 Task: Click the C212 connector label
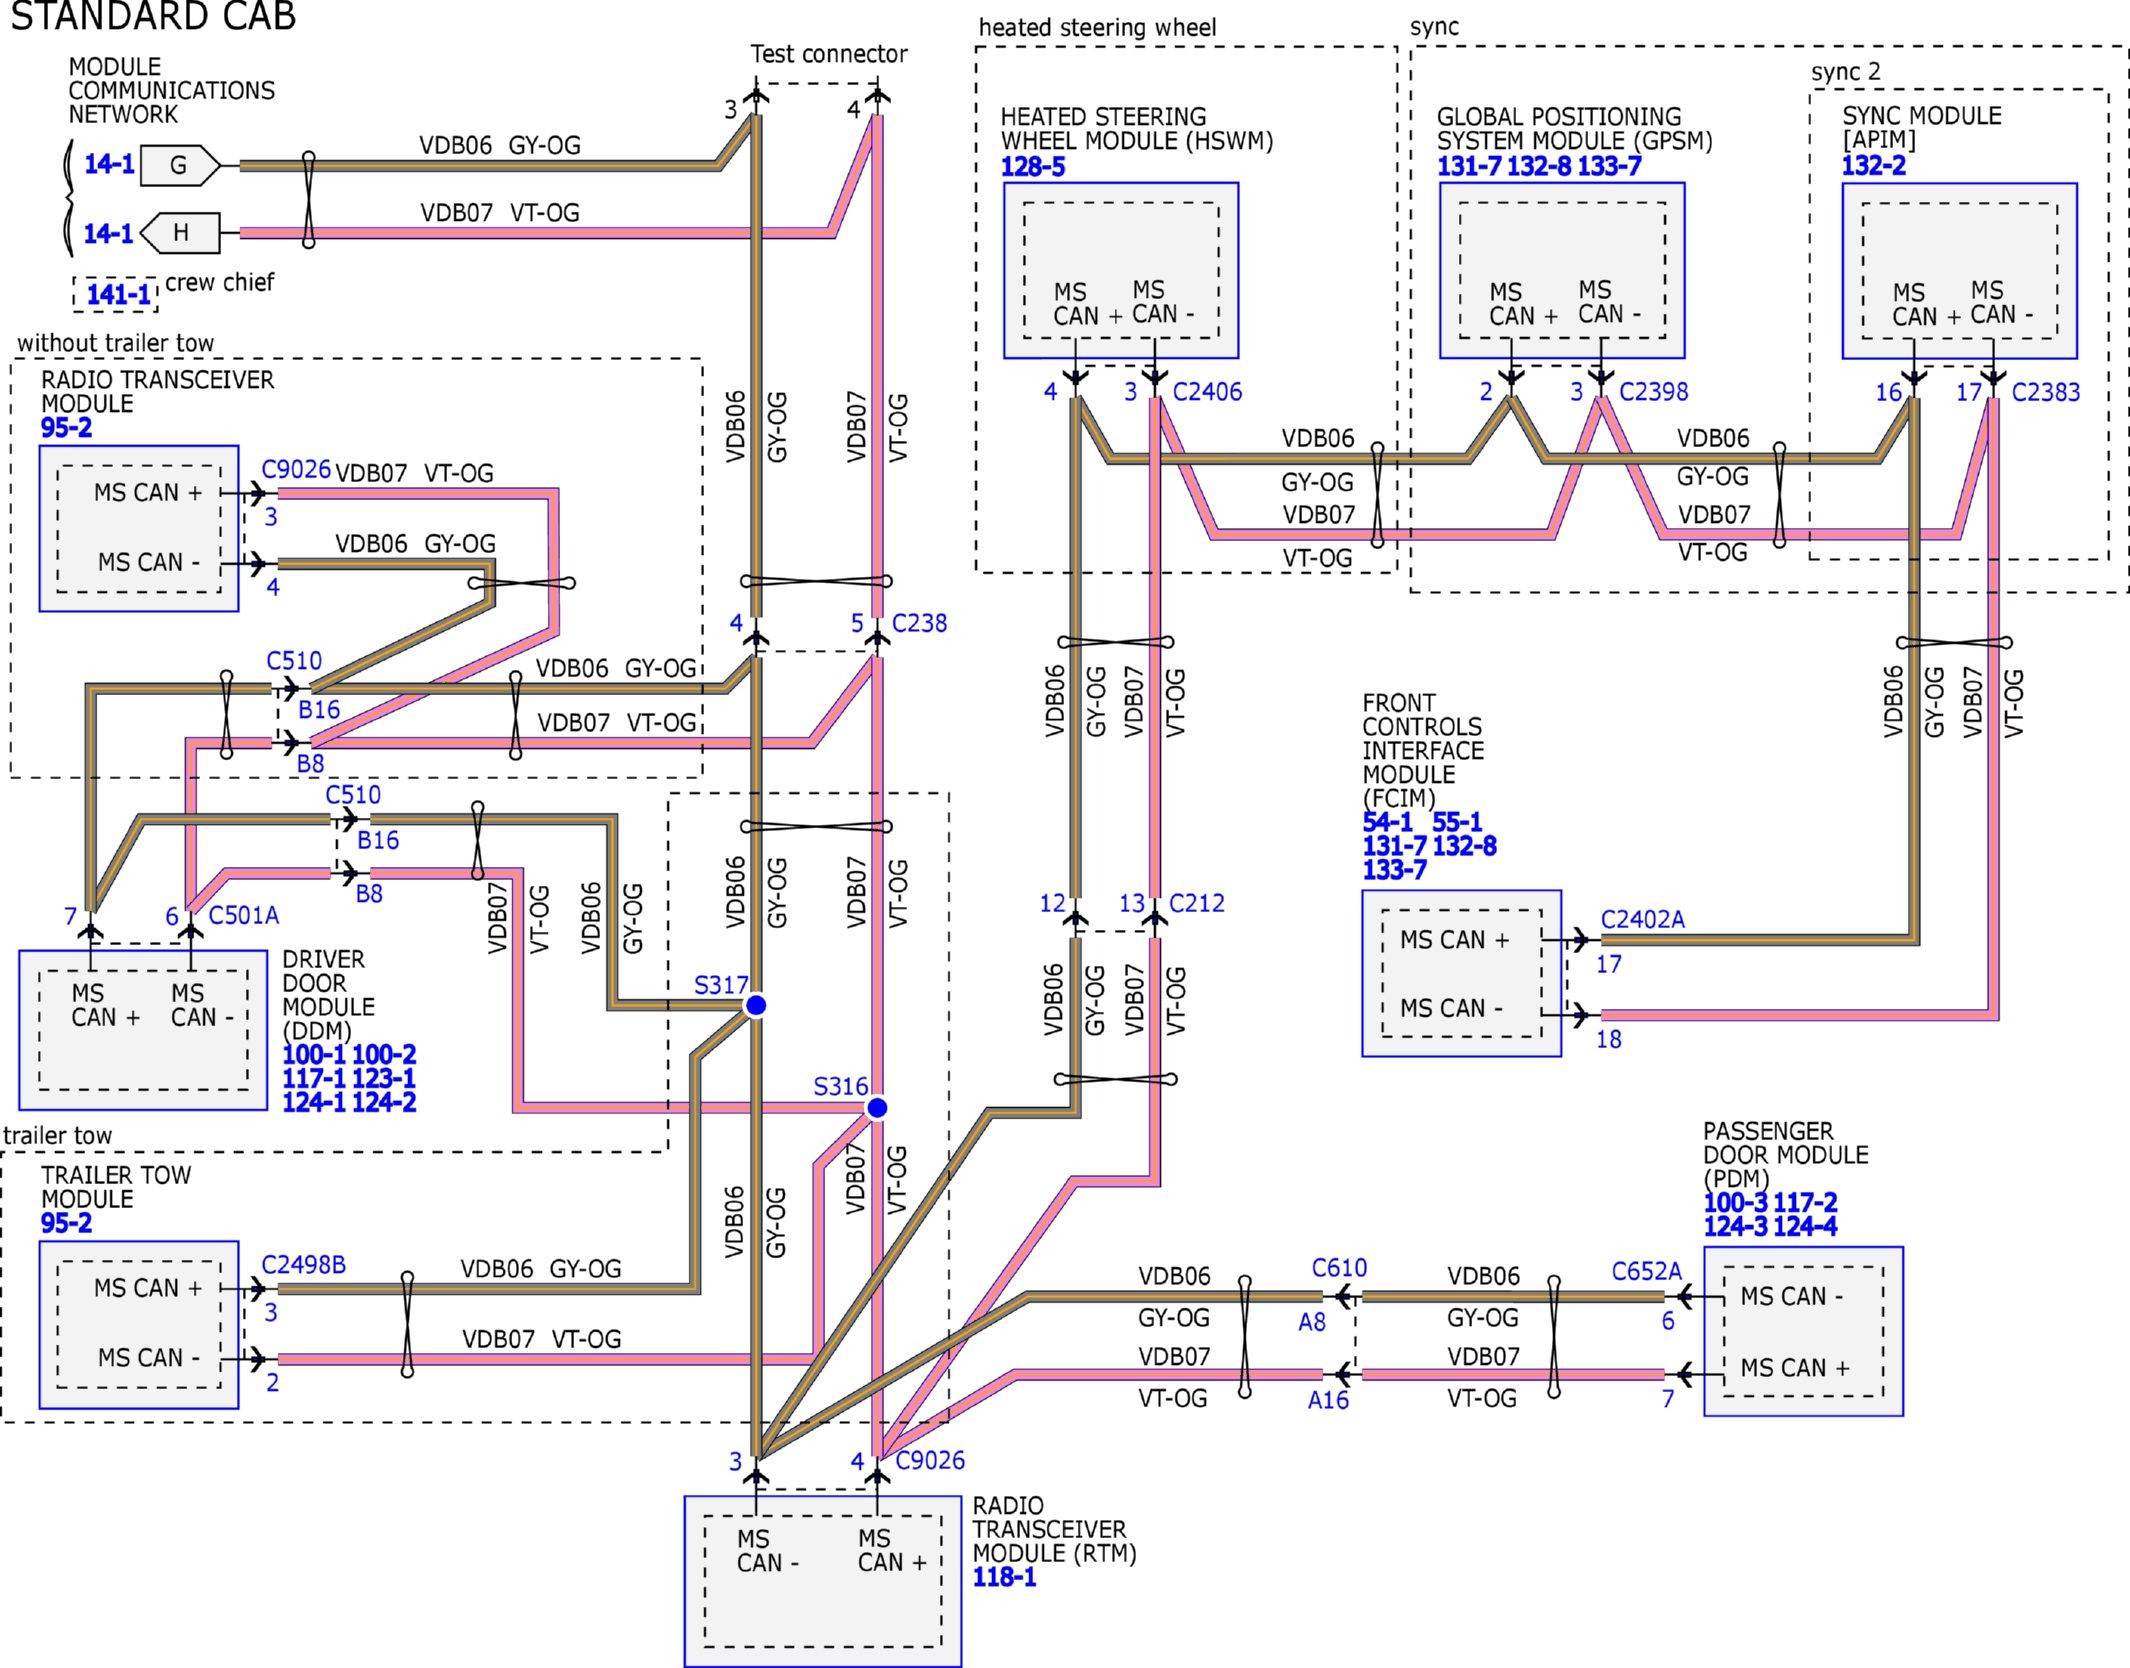tap(1196, 903)
